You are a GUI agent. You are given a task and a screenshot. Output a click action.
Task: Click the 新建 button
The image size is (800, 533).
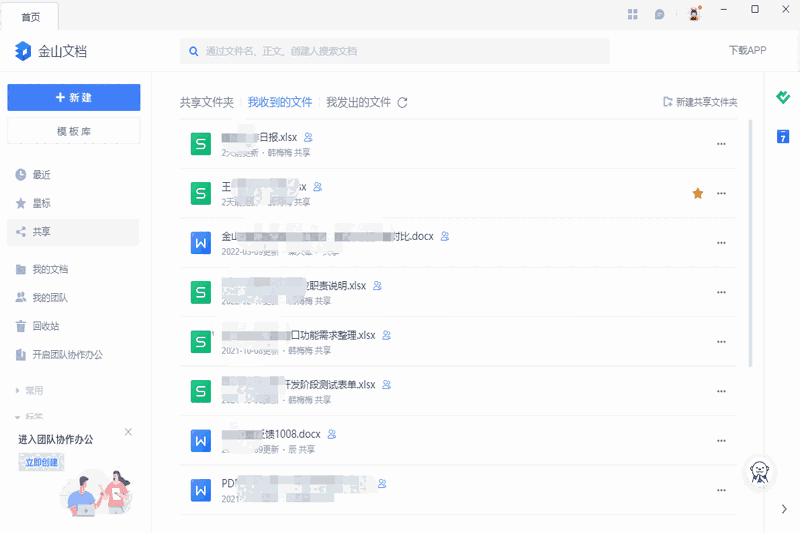(73, 97)
